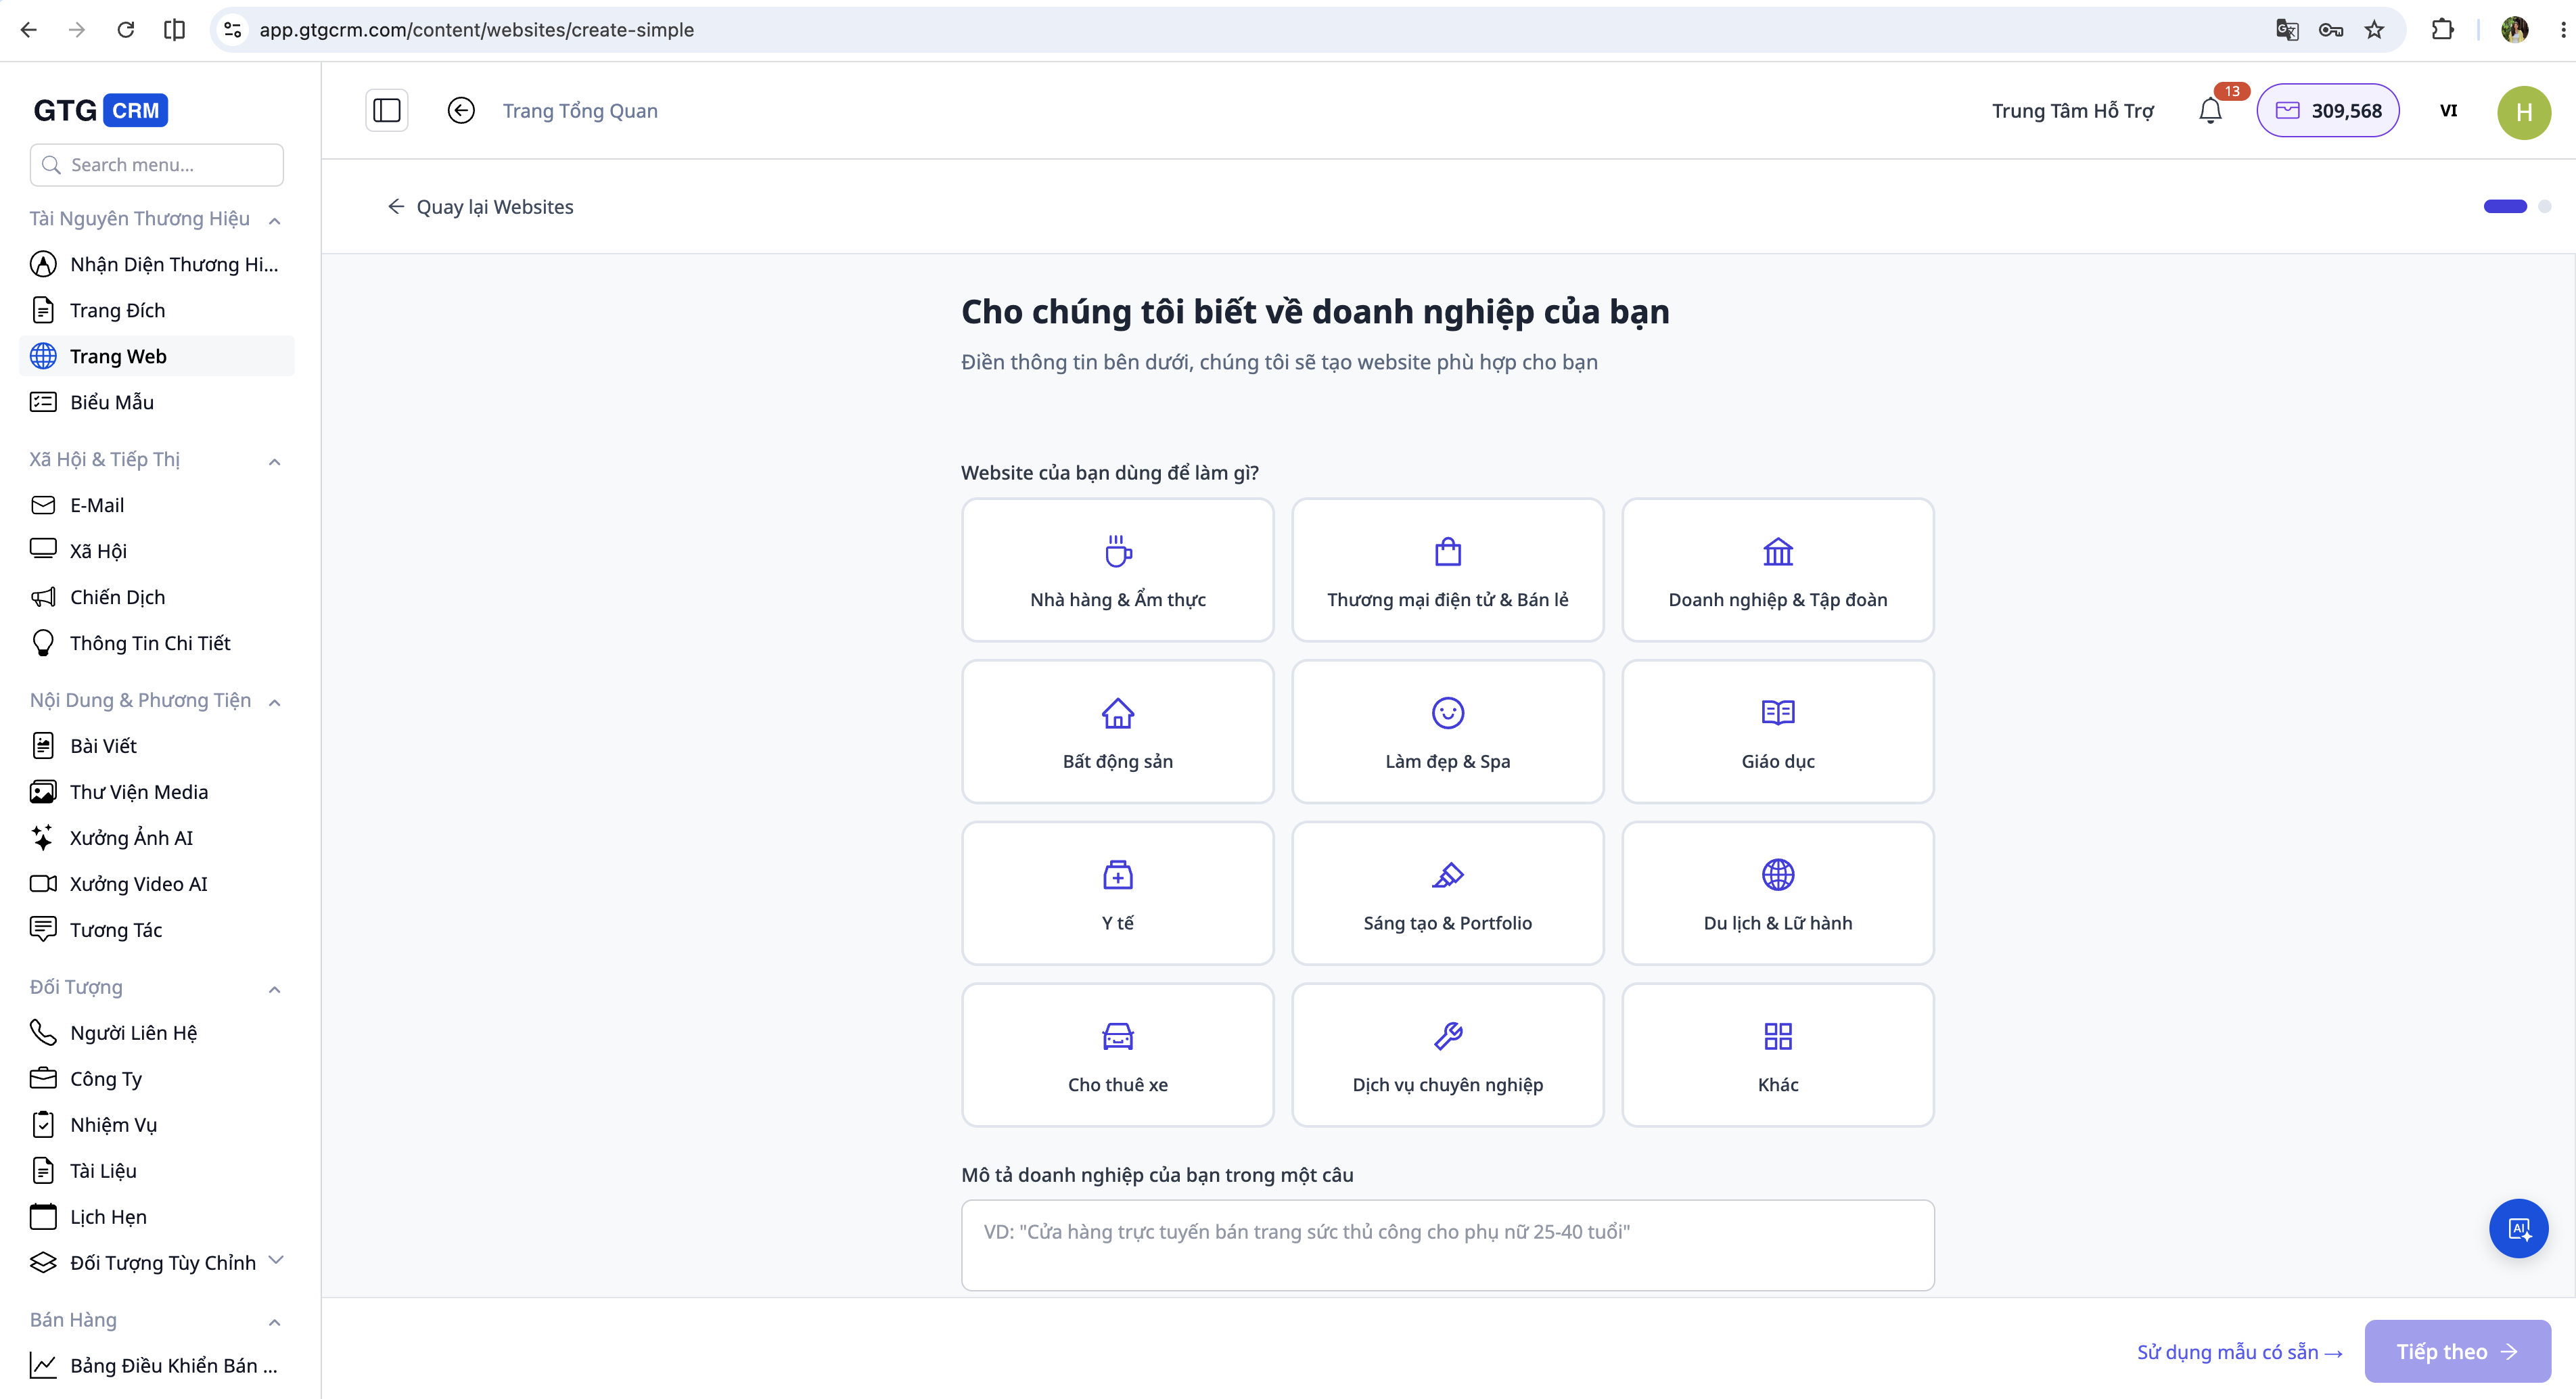2576x1399 pixels.
Task: Open Nhiệm Vụ in sidebar
Action: click(x=157, y=1125)
